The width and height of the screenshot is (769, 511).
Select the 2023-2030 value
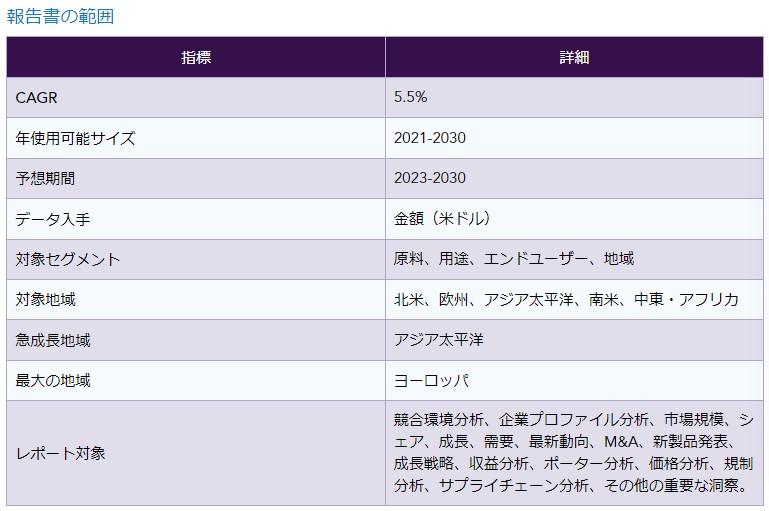(430, 178)
